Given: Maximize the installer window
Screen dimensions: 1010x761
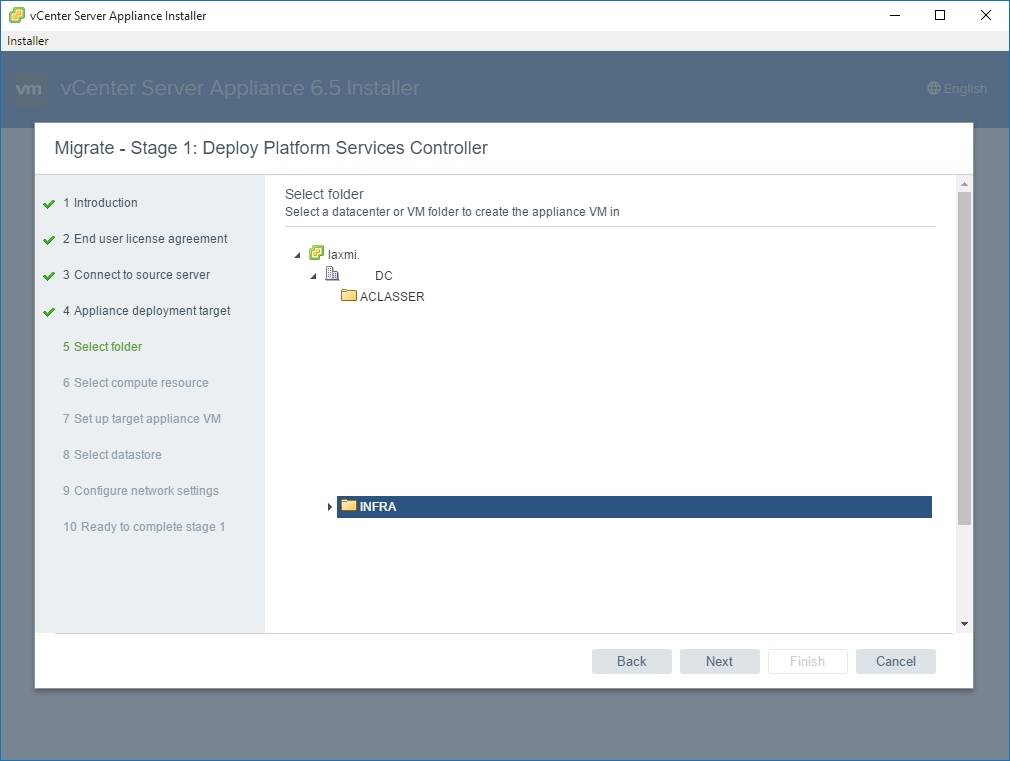Looking at the screenshot, I should pyautogui.click(x=940, y=15).
